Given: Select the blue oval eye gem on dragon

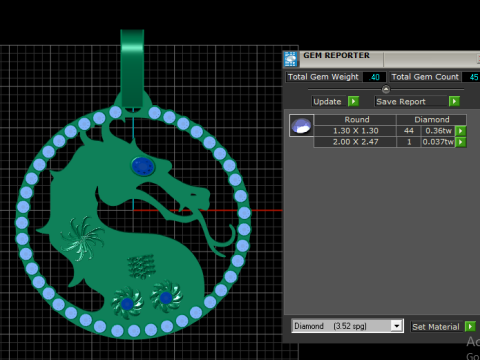Looking at the screenshot, I should click(x=143, y=166).
